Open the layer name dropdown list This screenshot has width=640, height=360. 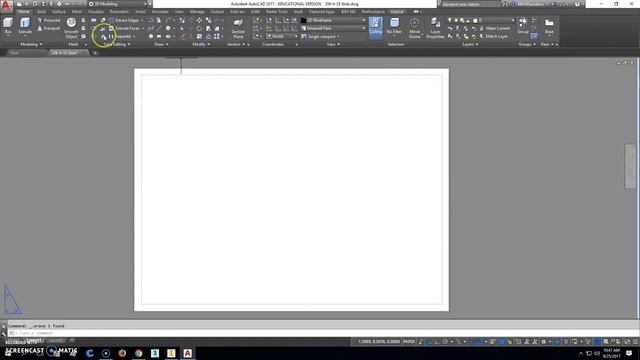493,20
